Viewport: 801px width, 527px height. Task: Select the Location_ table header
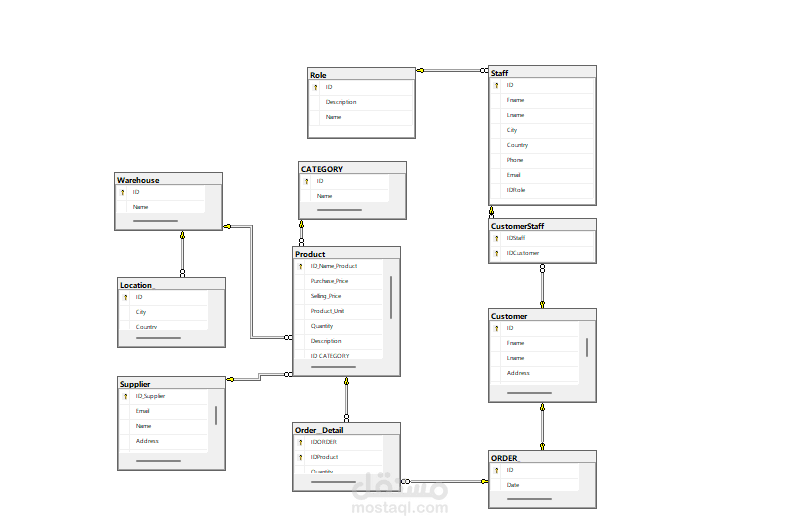[x=171, y=284]
